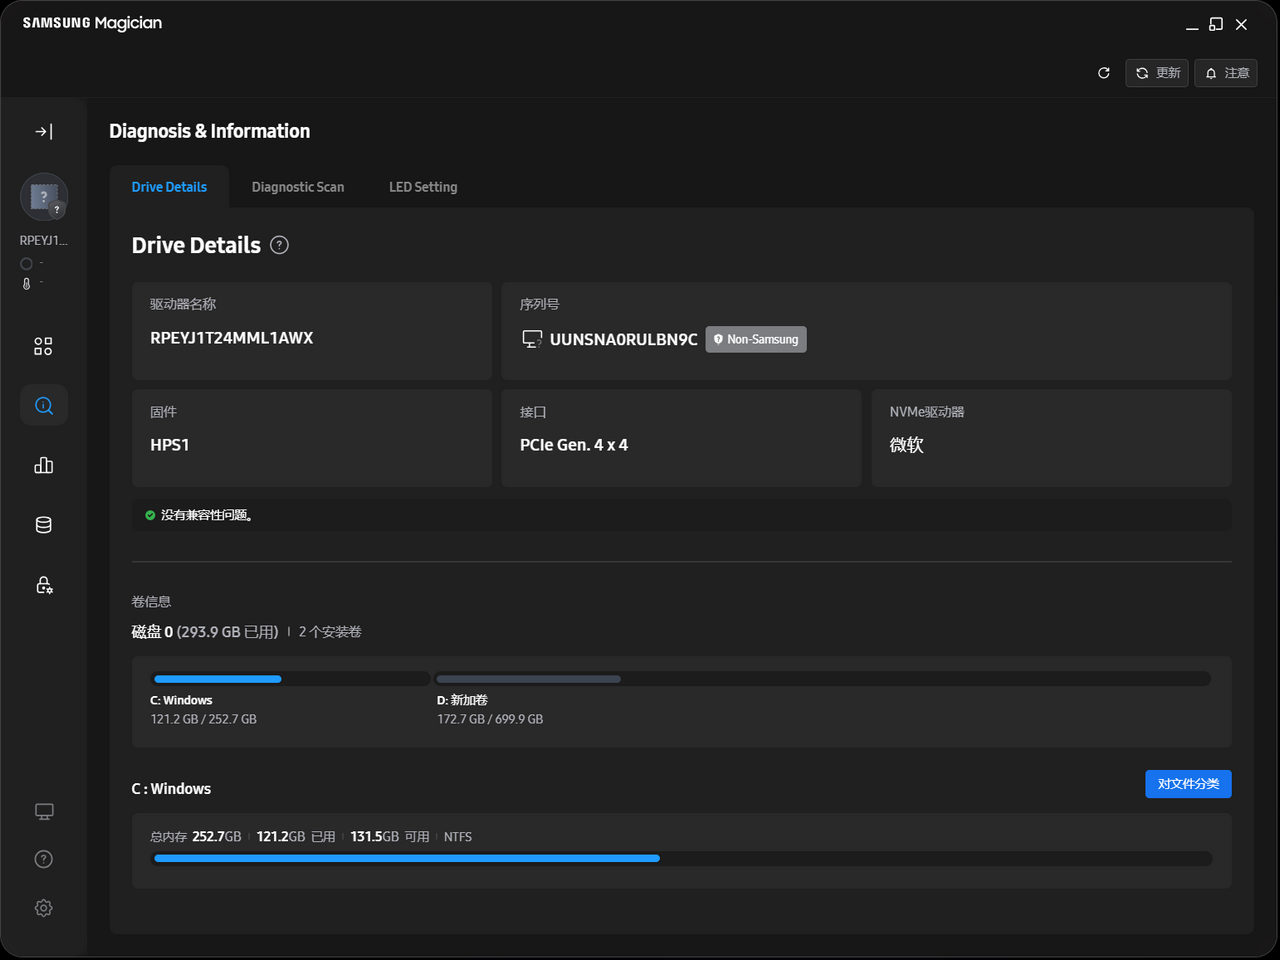The image size is (1280, 960).
Task: Switch to the Drive Details tab
Action: (x=169, y=187)
